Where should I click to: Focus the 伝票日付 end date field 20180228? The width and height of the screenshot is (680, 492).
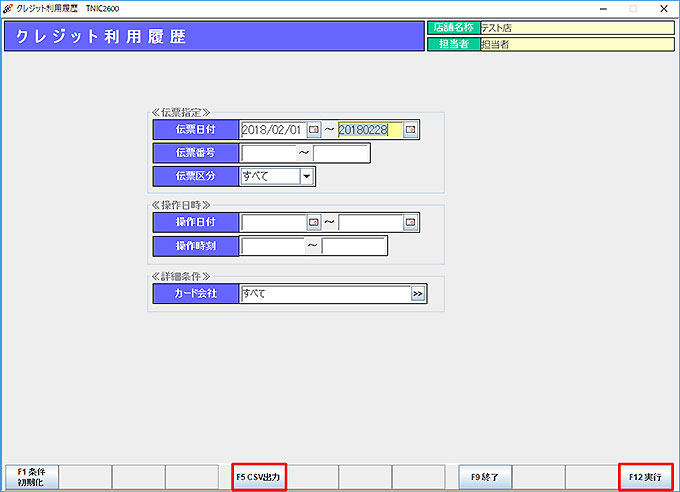pos(370,129)
